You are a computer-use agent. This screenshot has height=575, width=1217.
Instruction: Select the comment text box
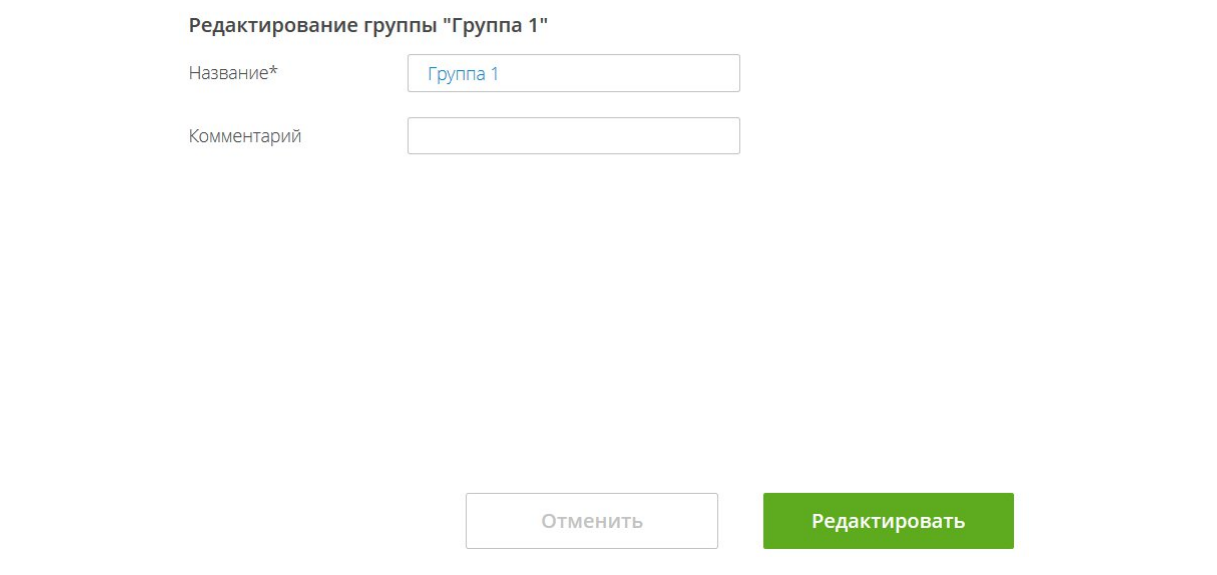(x=573, y=136)
